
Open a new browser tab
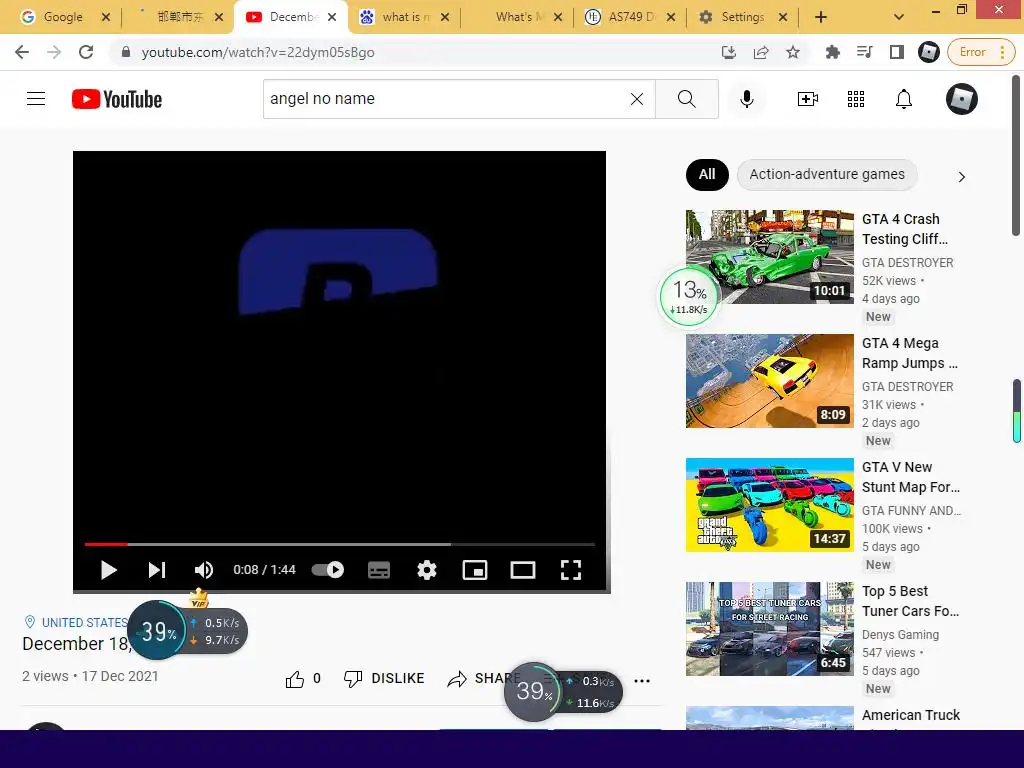coord(821,17)
